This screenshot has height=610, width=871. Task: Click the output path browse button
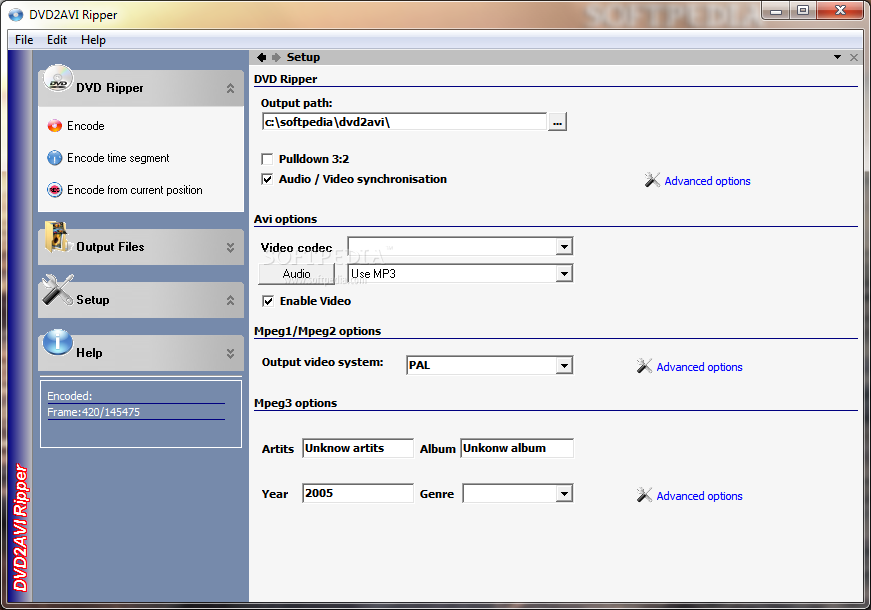(557, 122)
